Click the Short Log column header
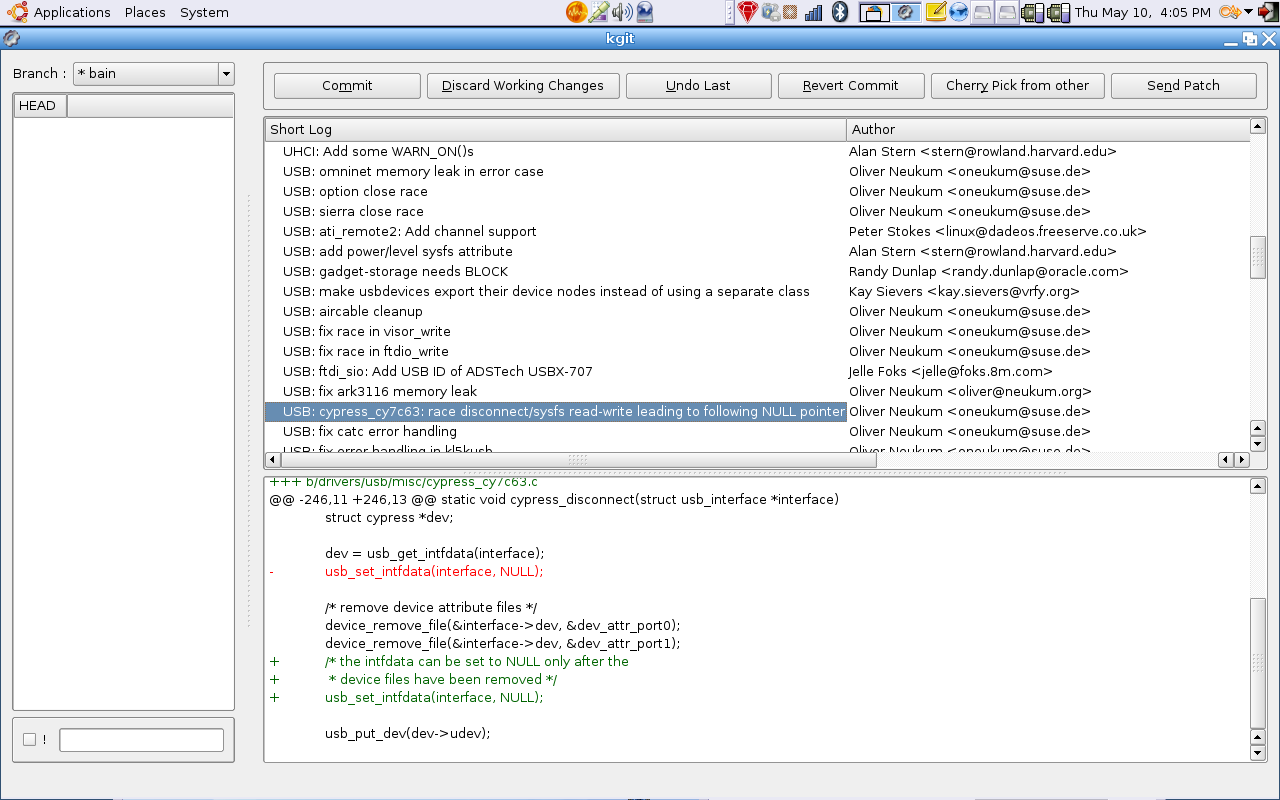 point(555,129)
